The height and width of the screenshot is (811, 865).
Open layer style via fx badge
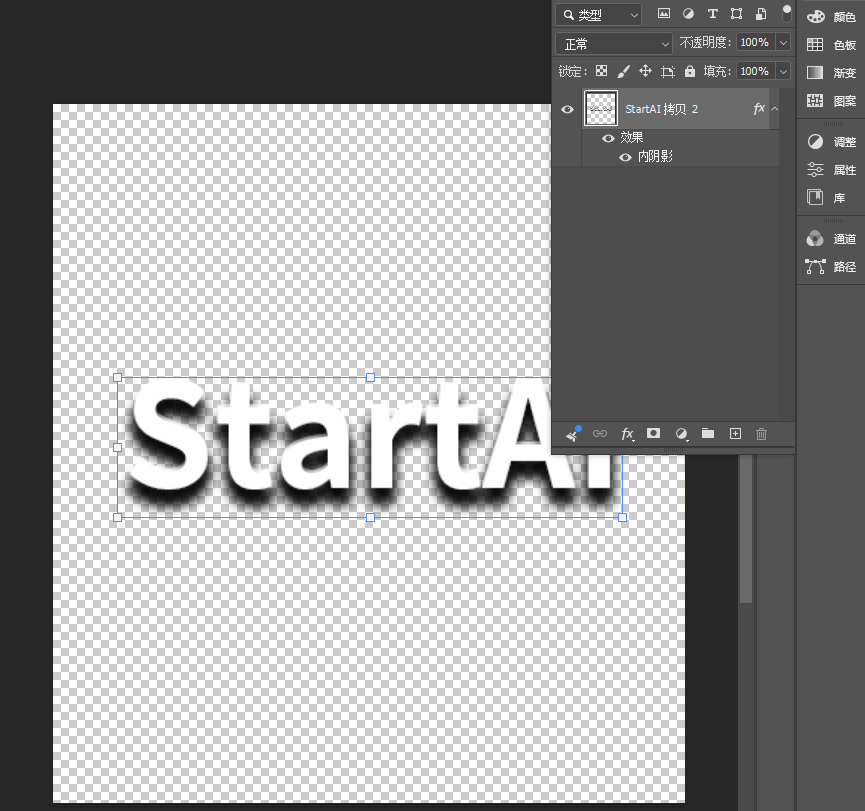click(759, 109)
